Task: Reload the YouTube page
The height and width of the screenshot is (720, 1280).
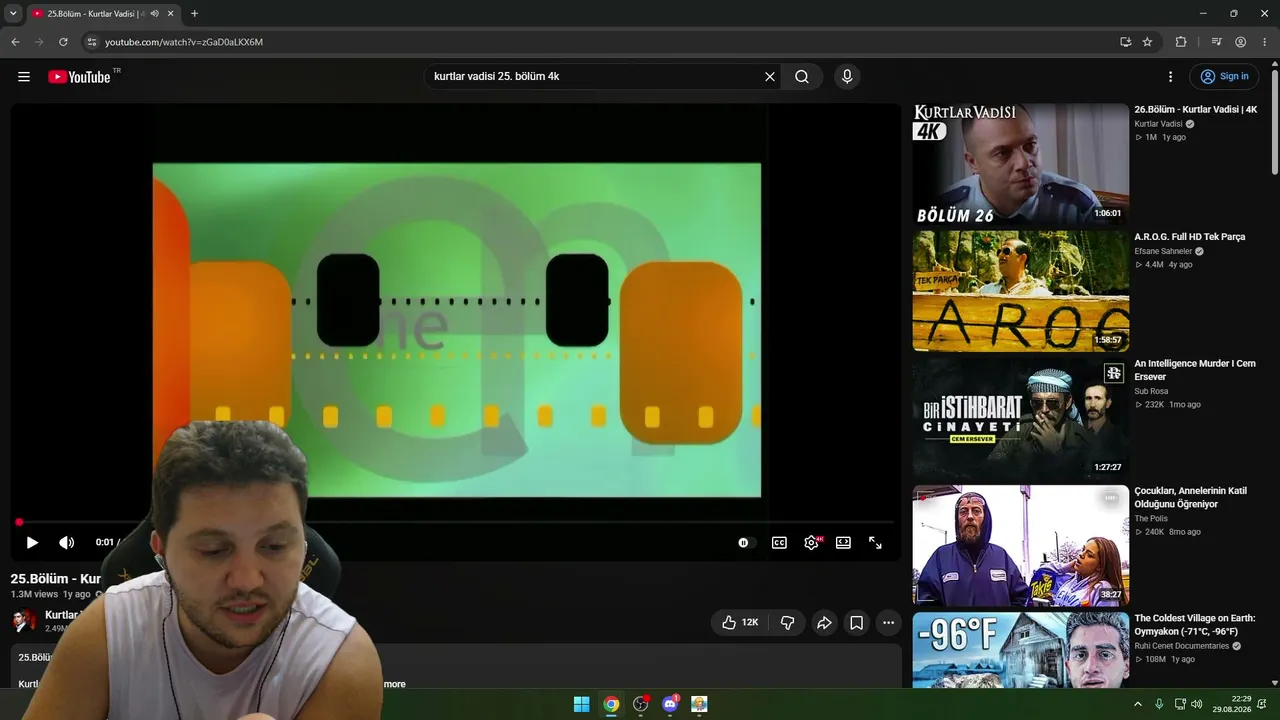Action: click(x=63, y=42)
